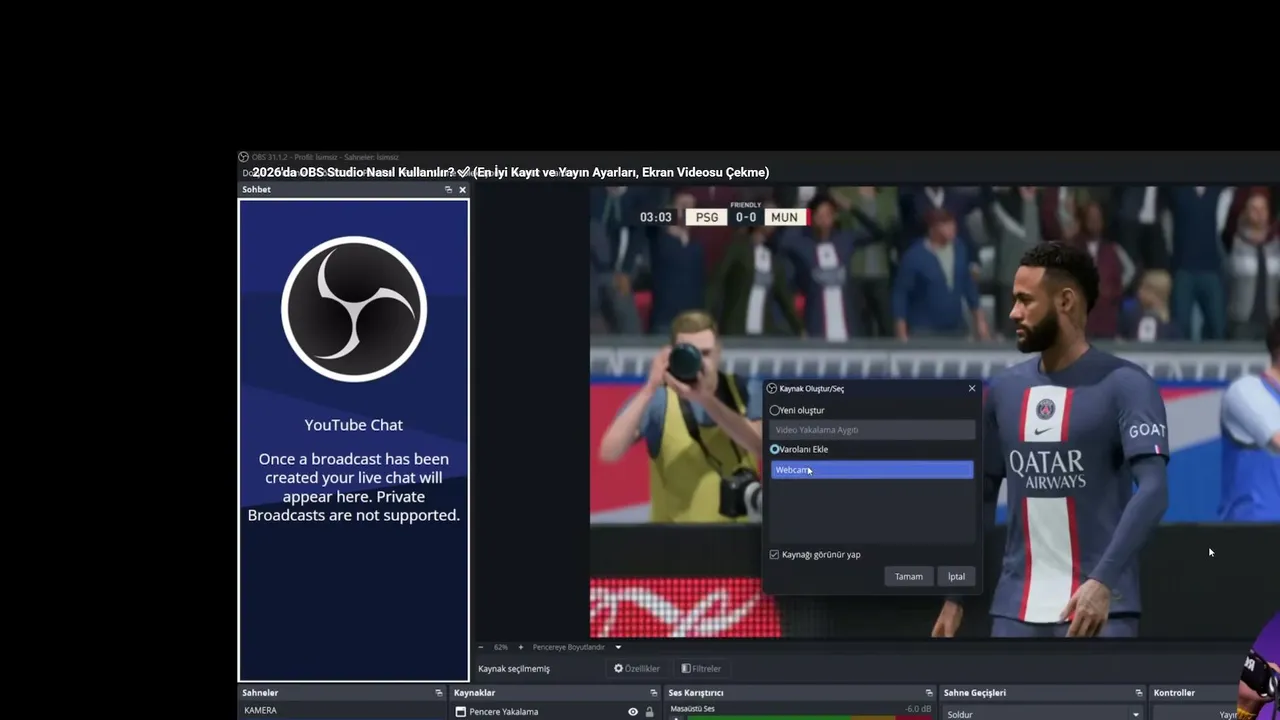
Task: Zoom in the preview with the plus button
Action: [520, 647]
